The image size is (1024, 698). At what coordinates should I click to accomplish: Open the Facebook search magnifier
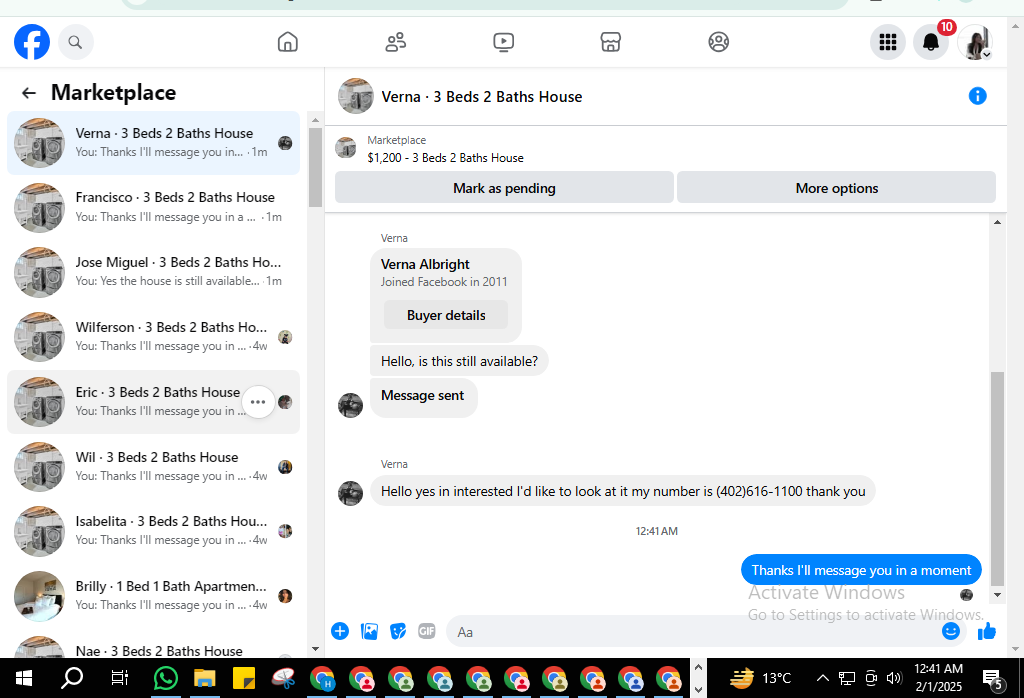click(75, 42)
